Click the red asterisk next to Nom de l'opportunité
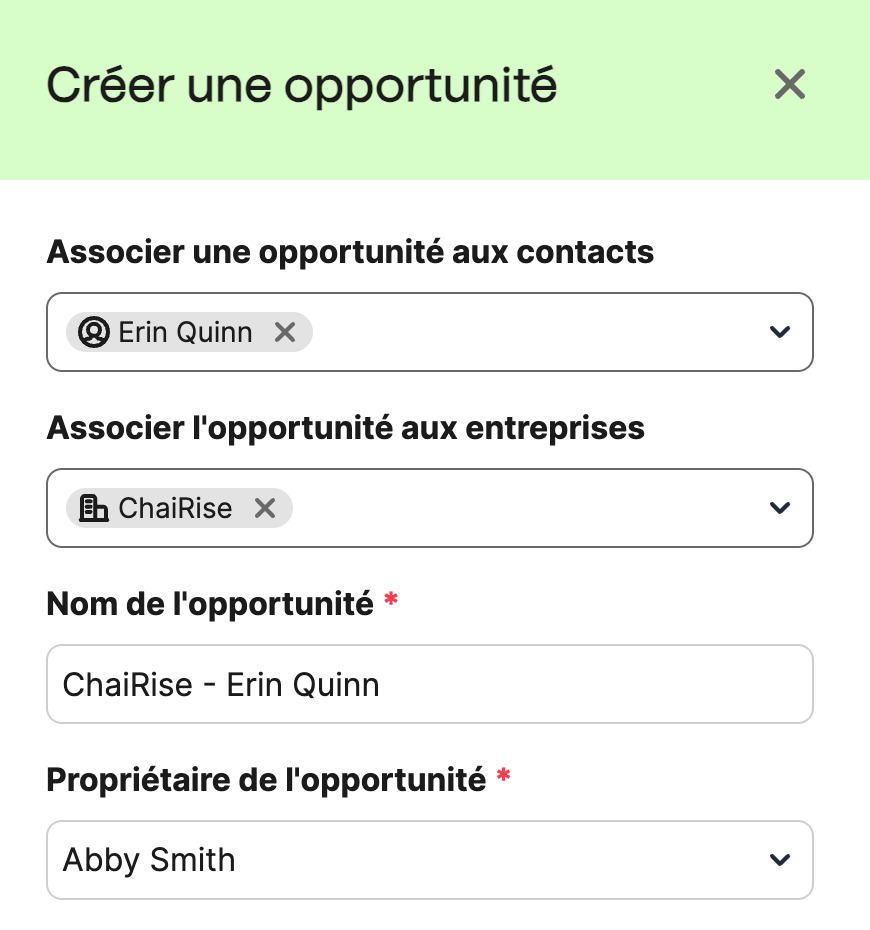Viewport: 870px width, 930px height. point(391,598)
